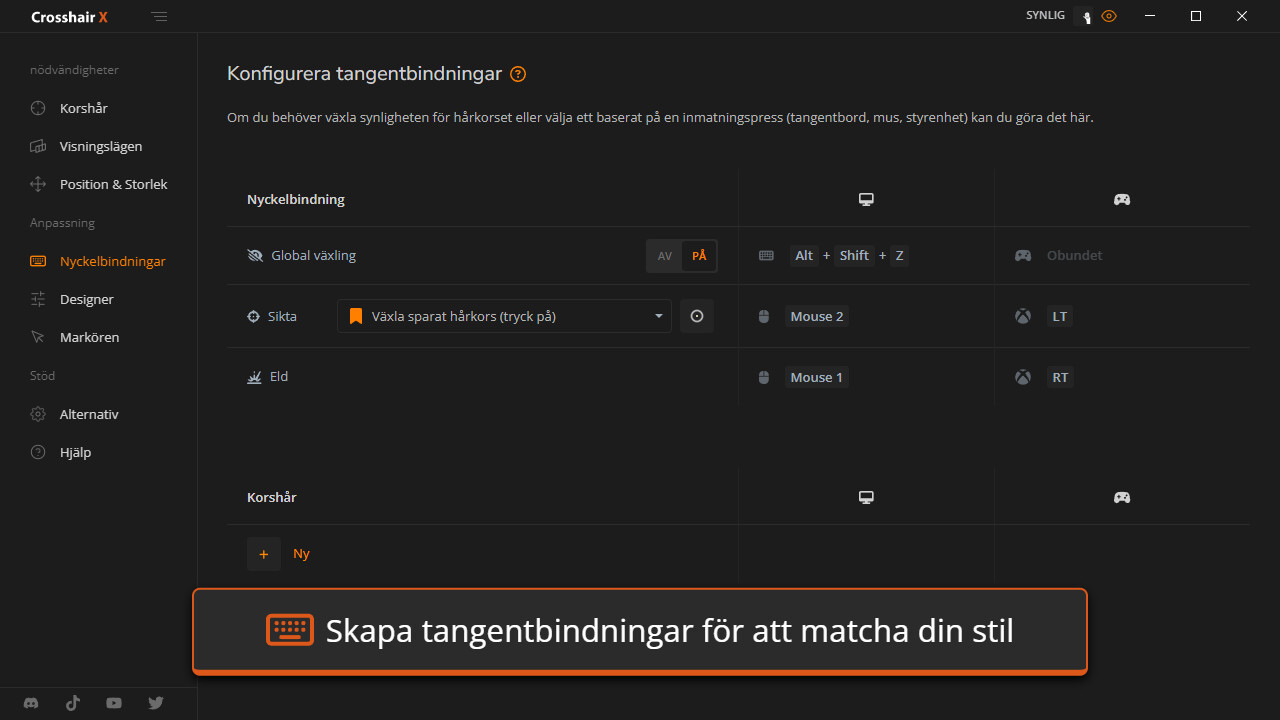The image size is (1280, 720).
Task: Open the TikTok social link icon
Action: [73, 703]
